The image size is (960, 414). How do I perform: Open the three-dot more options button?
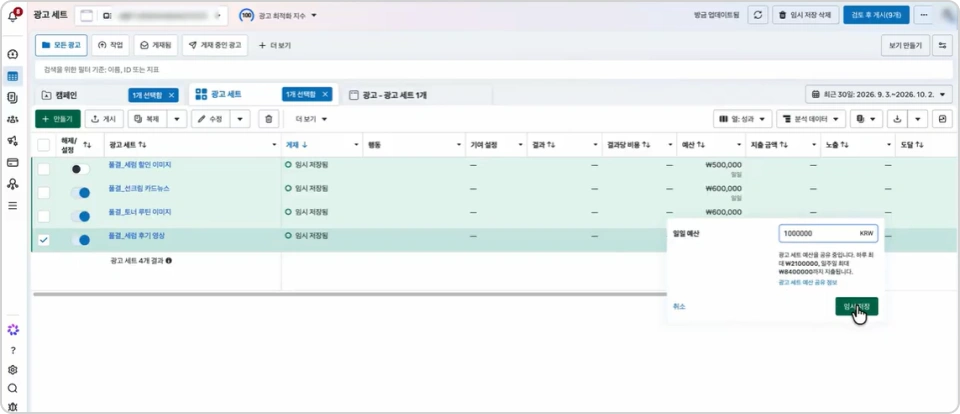[x=924, y=15]
